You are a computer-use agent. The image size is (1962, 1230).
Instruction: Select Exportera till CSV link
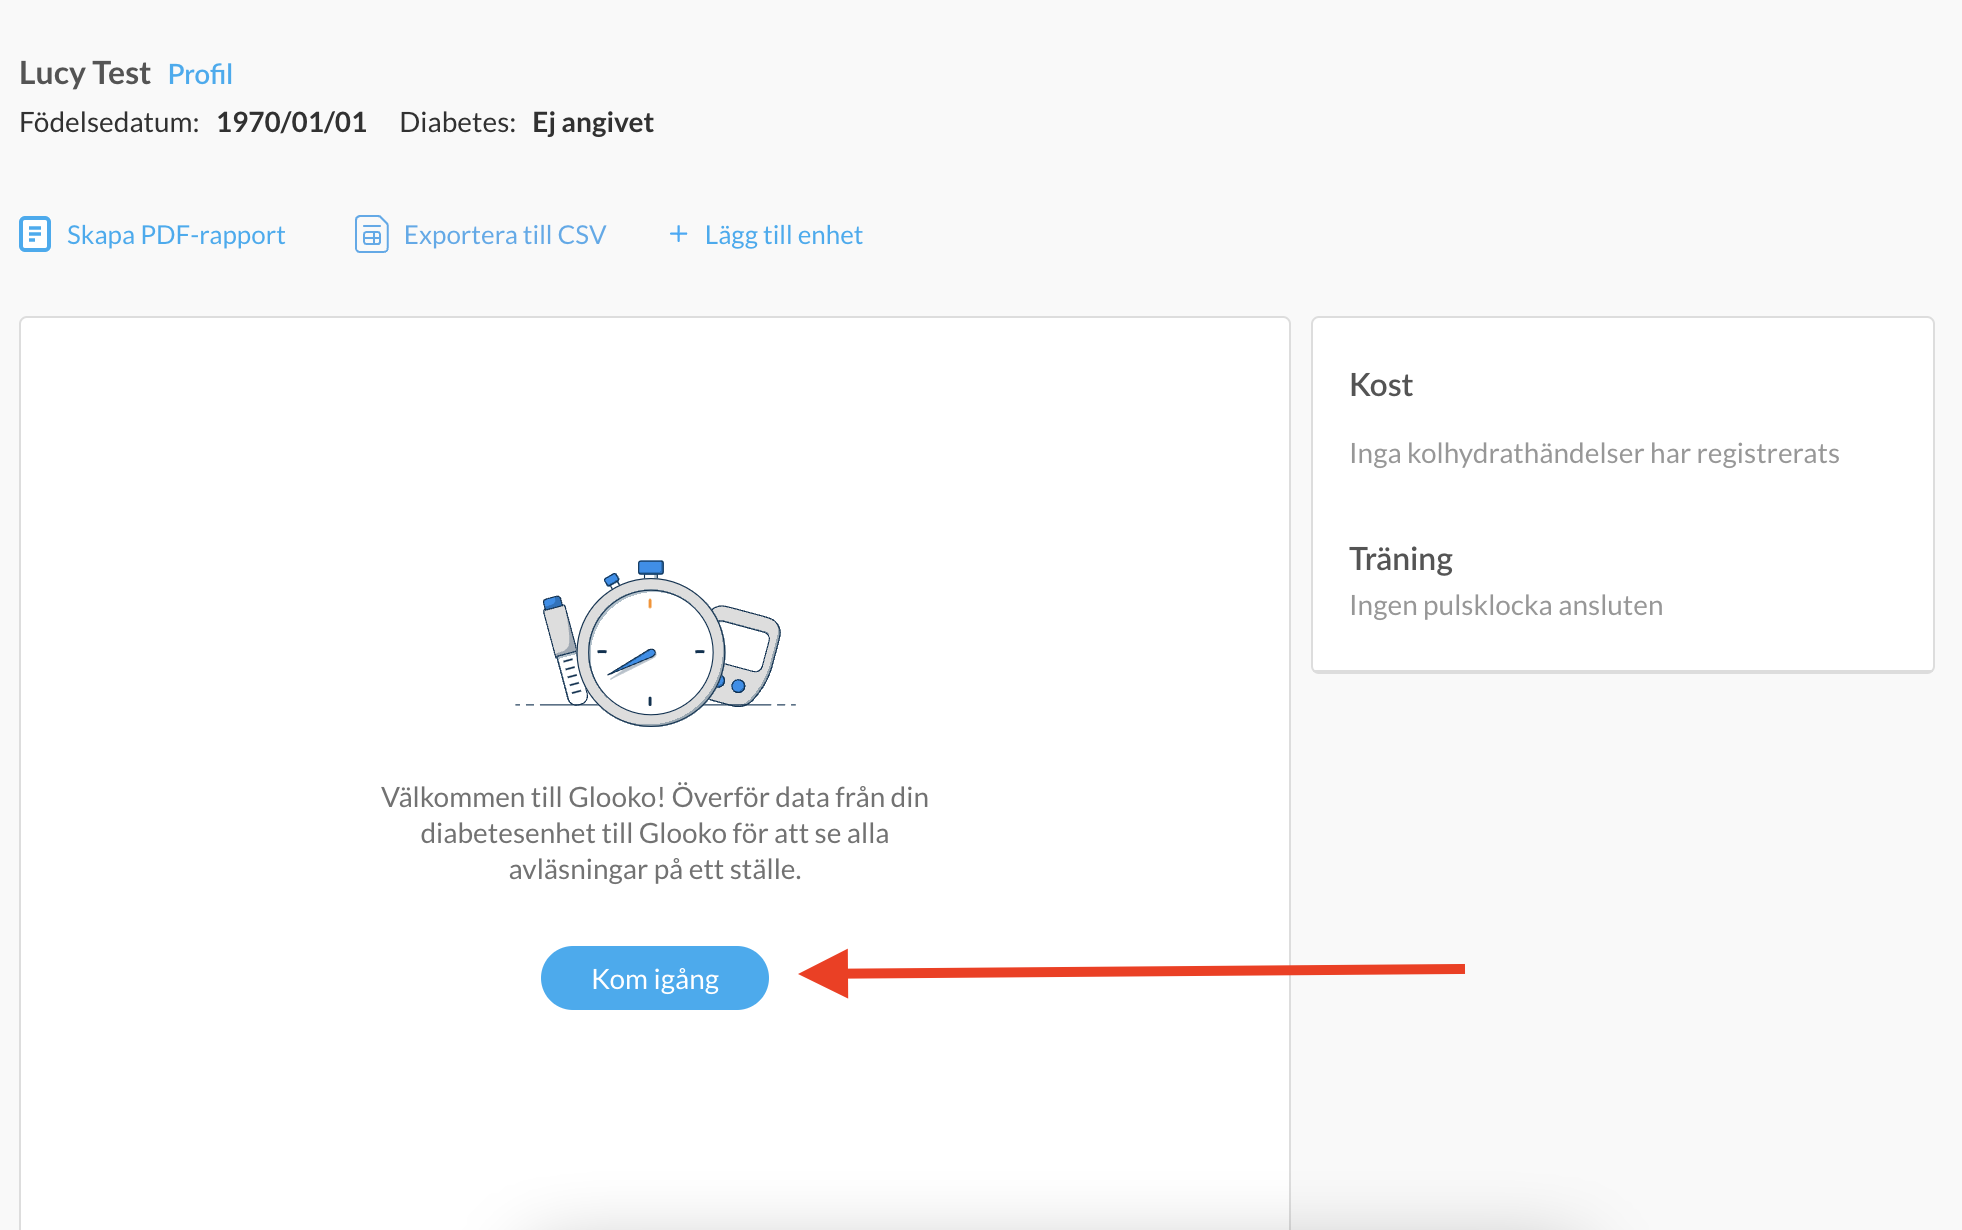[x=505, y=235]
